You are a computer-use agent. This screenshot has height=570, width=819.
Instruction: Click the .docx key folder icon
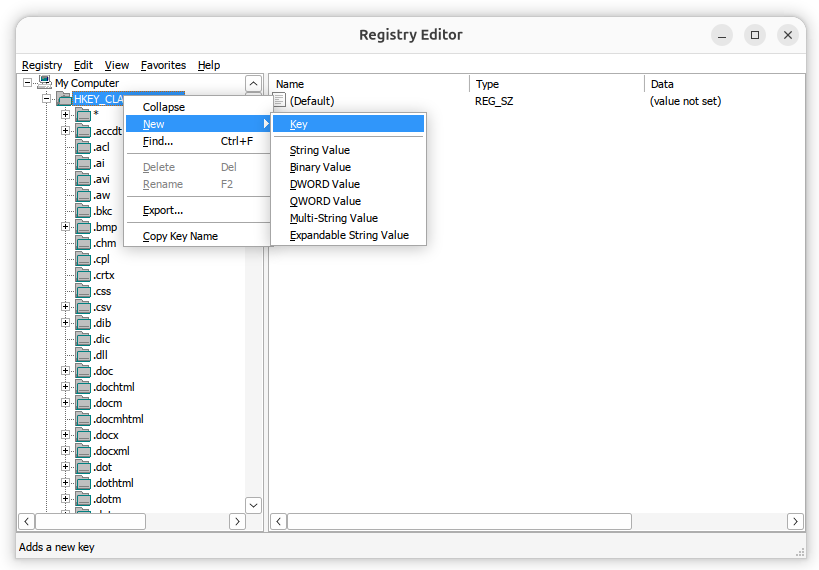tap(83, 435)
